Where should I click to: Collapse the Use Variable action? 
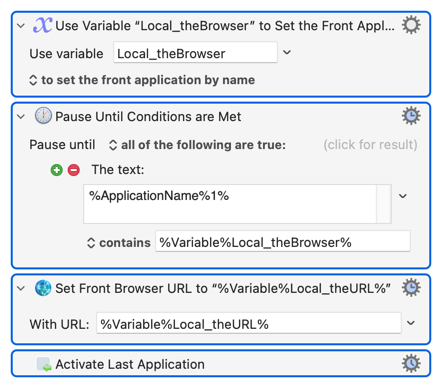(21, 26)
